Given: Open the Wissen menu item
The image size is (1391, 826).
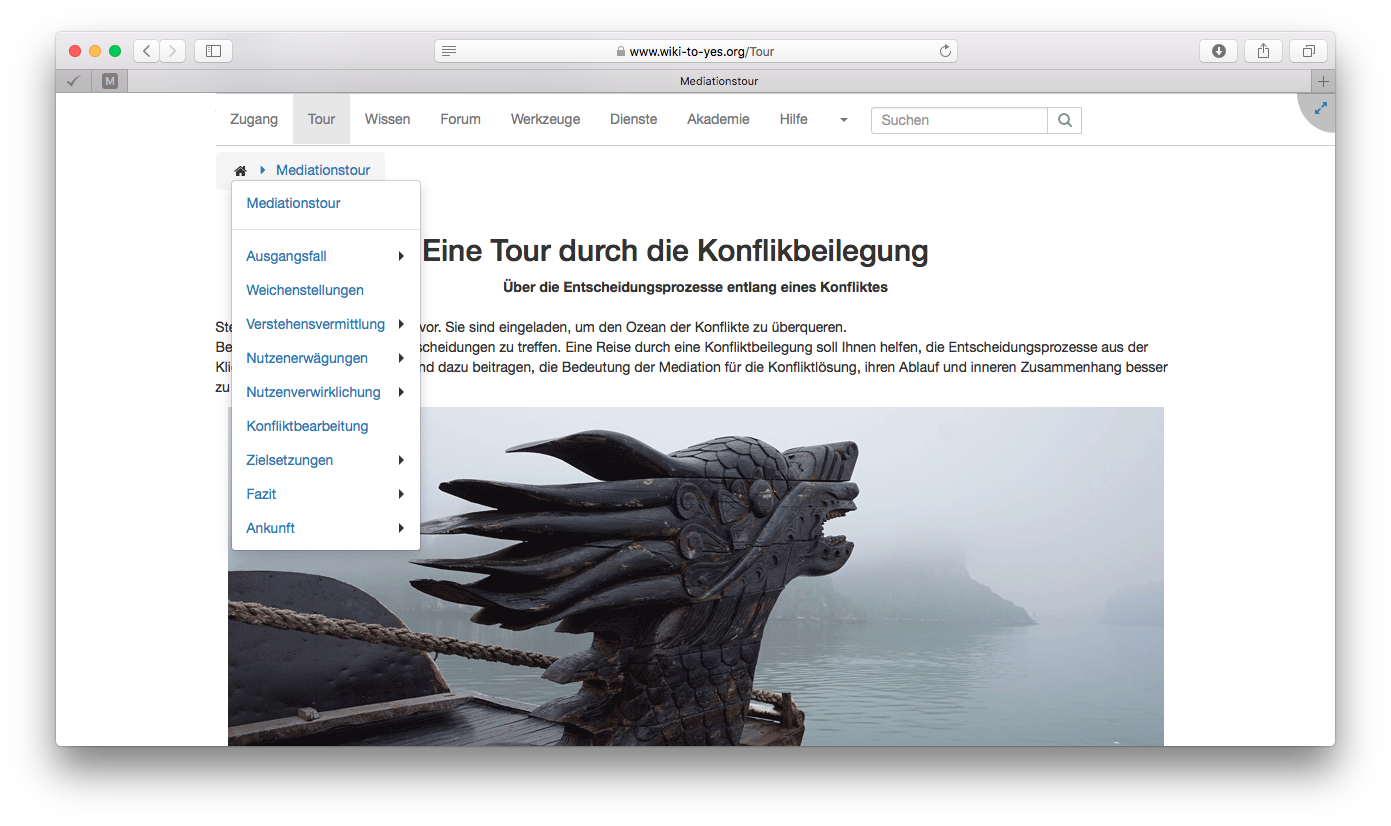Looking at the screenshot, I should pyautogui.click(x=387, y=119).
